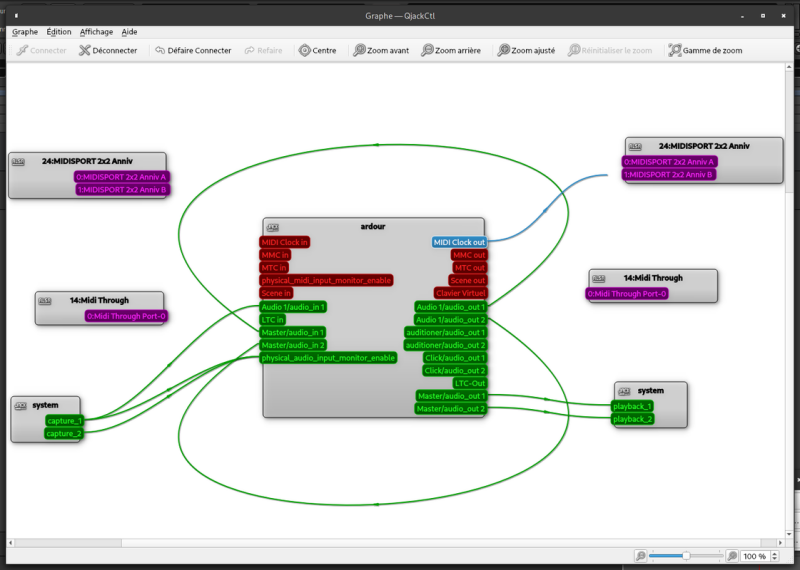Viewport: 800px width, 570px height.
Task: Select LTC-Out port
Action: pyautogui.click(x=470, y=384)
